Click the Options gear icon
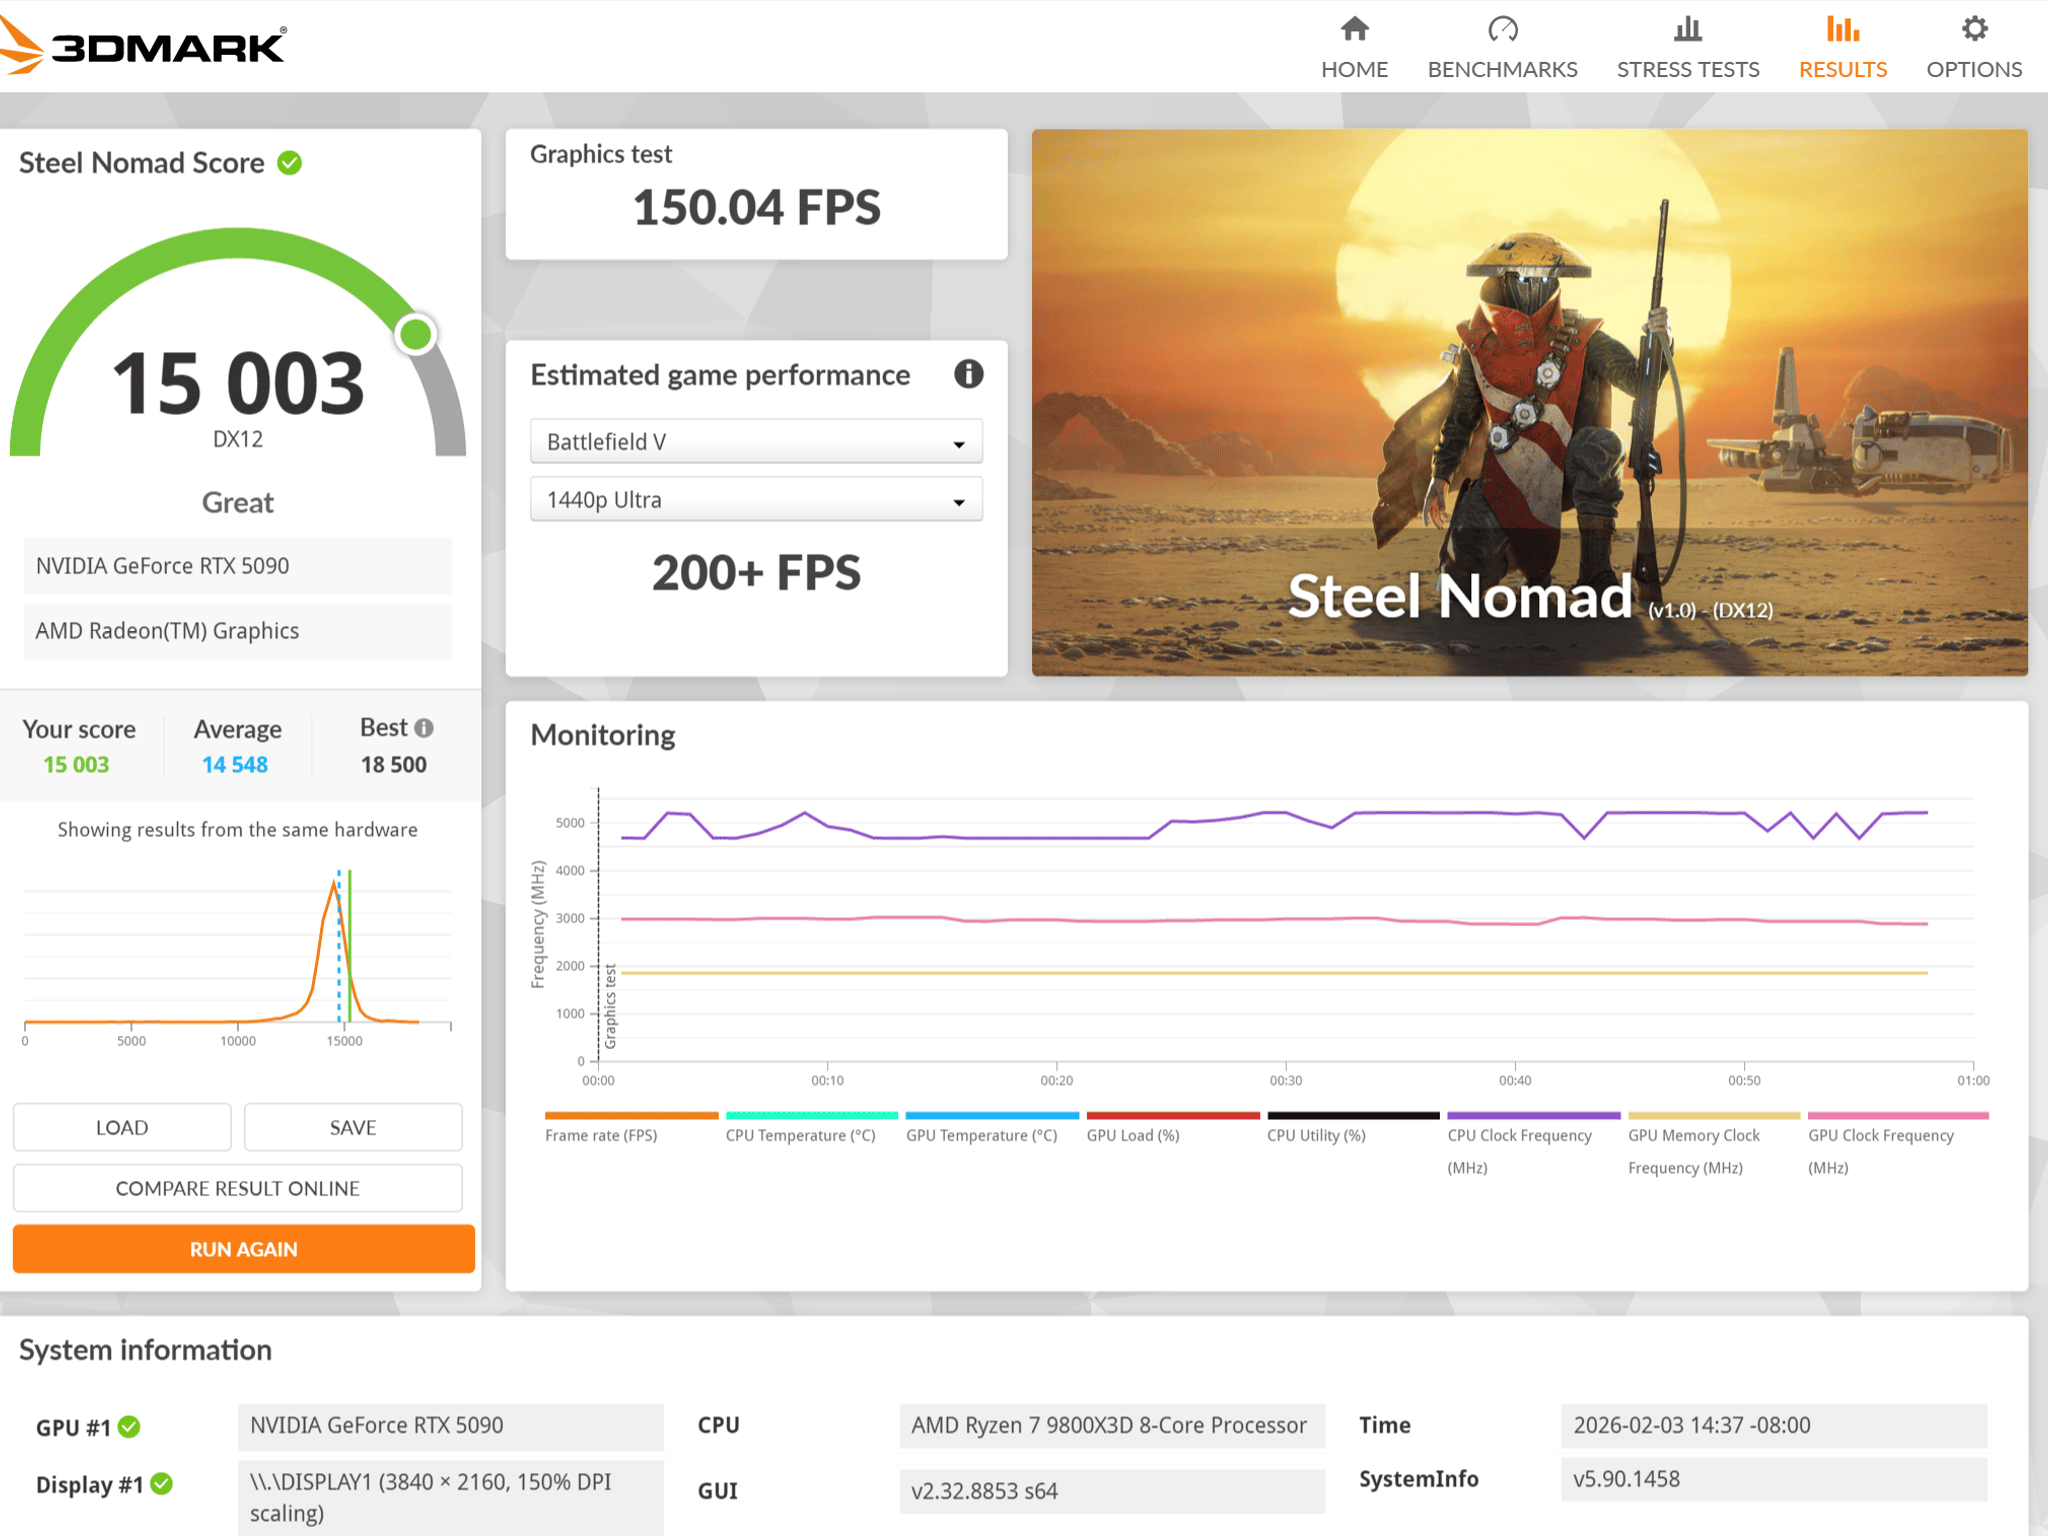Viewport: 2048px width, 1536px height. (x=1974, y=29)
